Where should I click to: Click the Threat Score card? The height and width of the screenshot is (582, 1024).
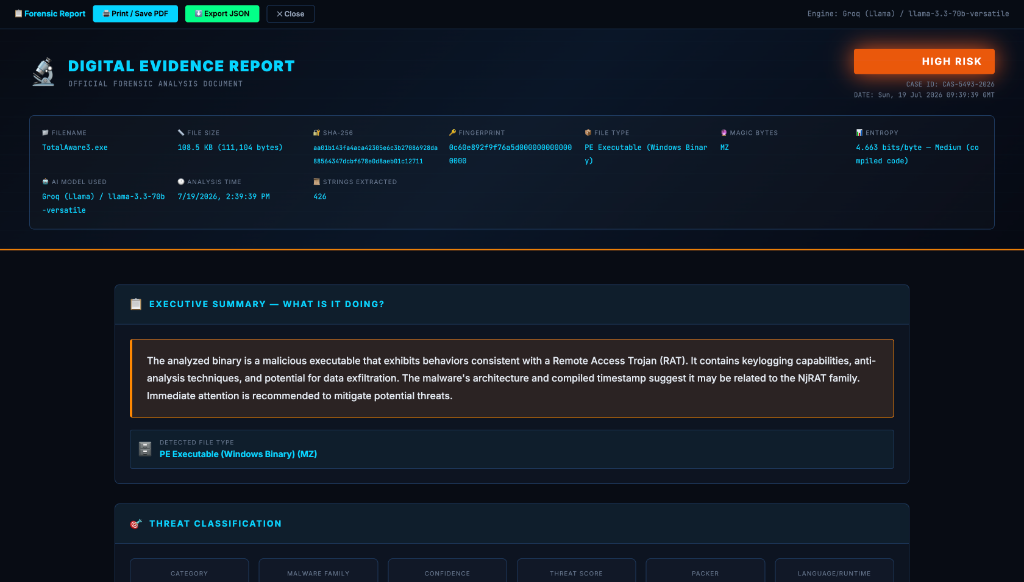(x=576, y=570)
